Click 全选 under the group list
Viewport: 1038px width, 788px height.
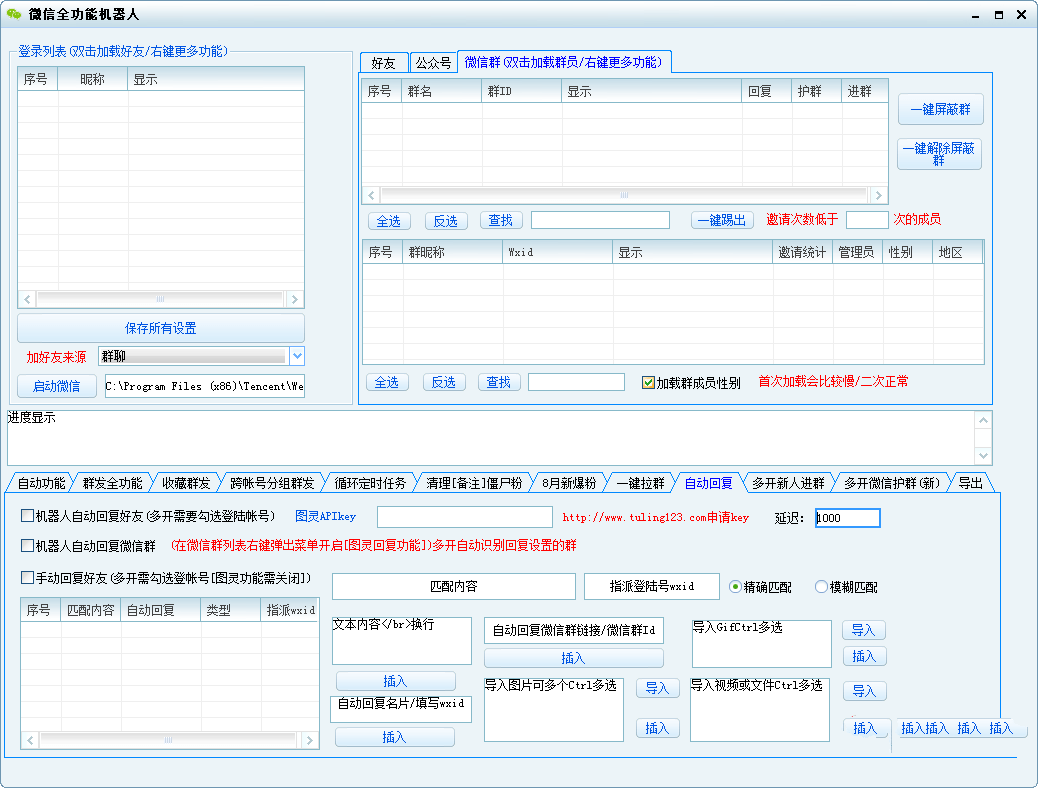click(x=389, y=221)
